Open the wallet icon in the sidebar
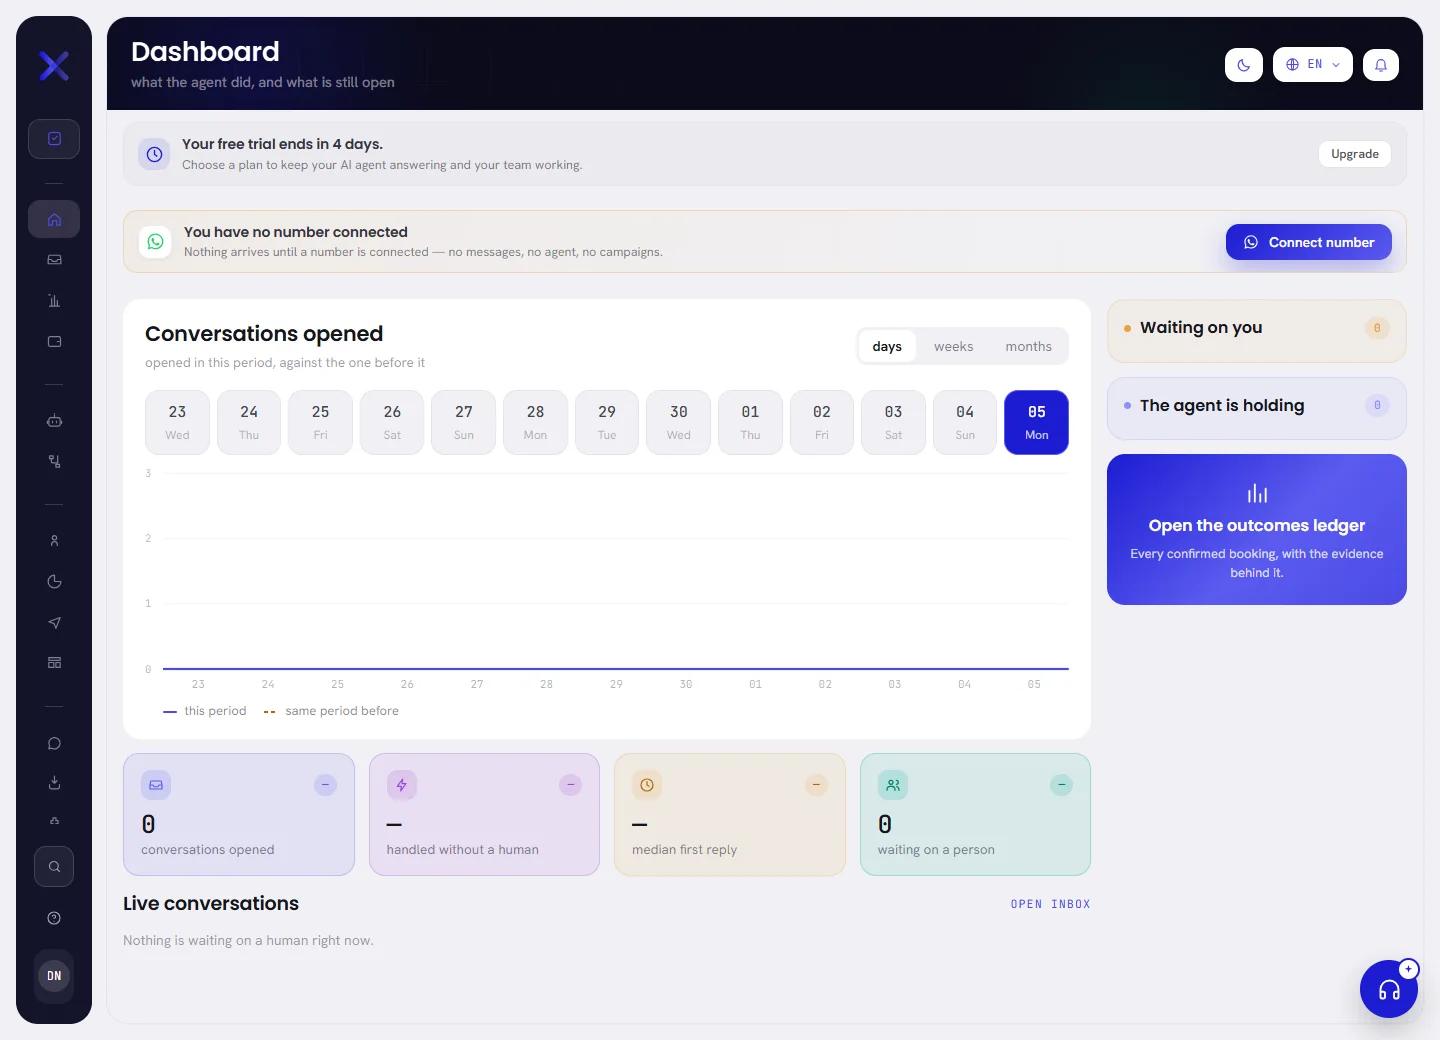Screen dimensions: 1440x1040 (54, 342)
